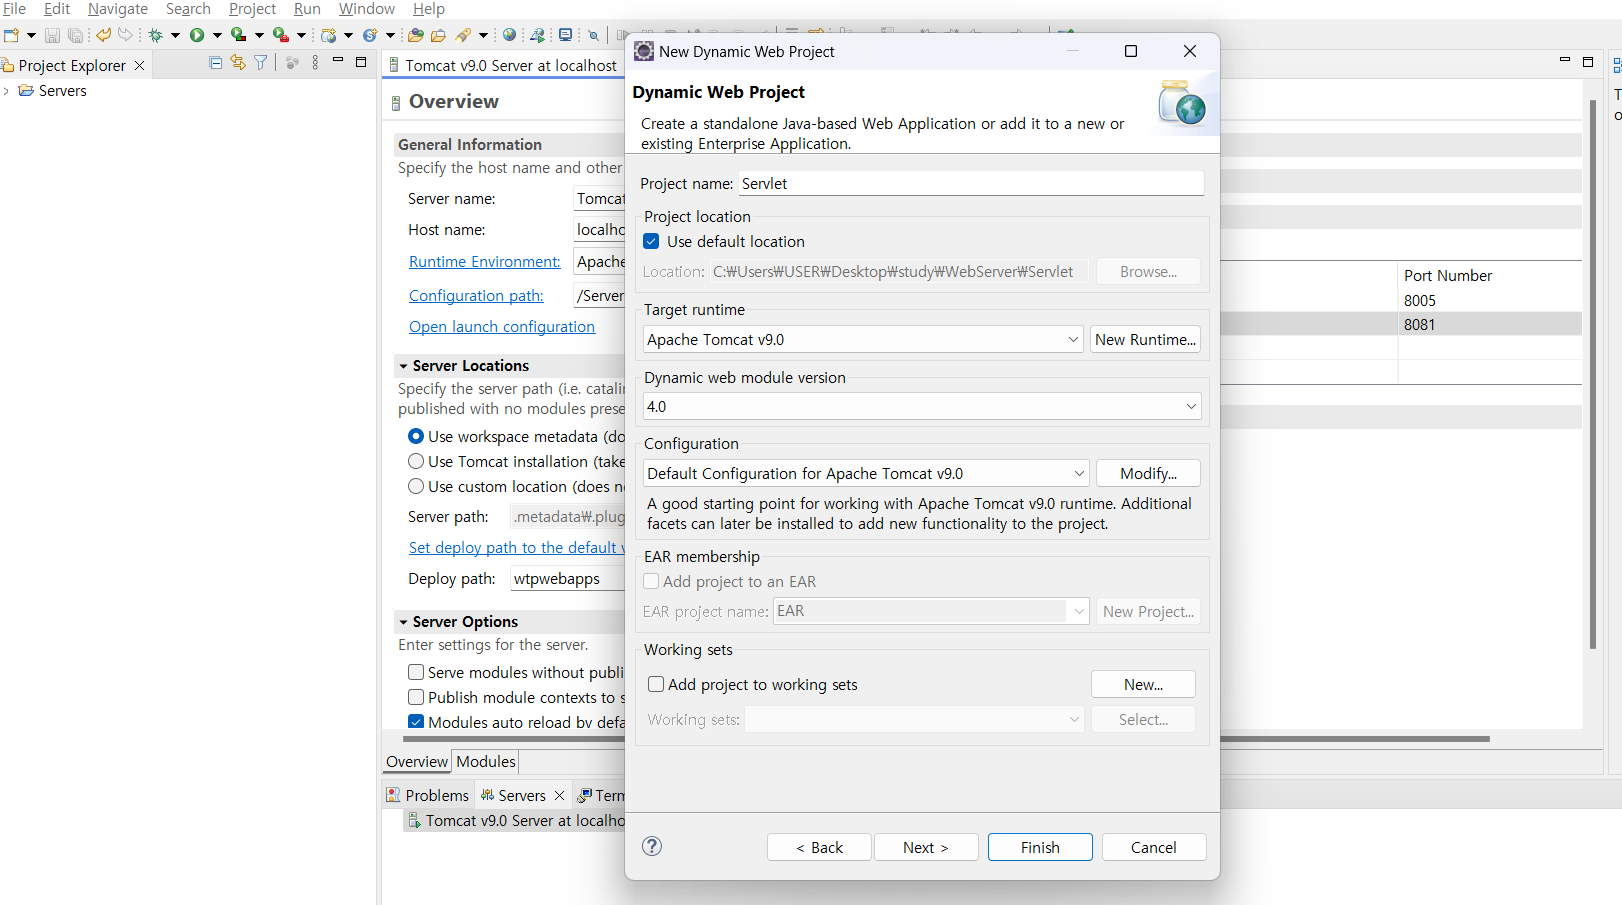Click the Cancel button
This screenshot has width=1622, height=905.
(1154, 847)
